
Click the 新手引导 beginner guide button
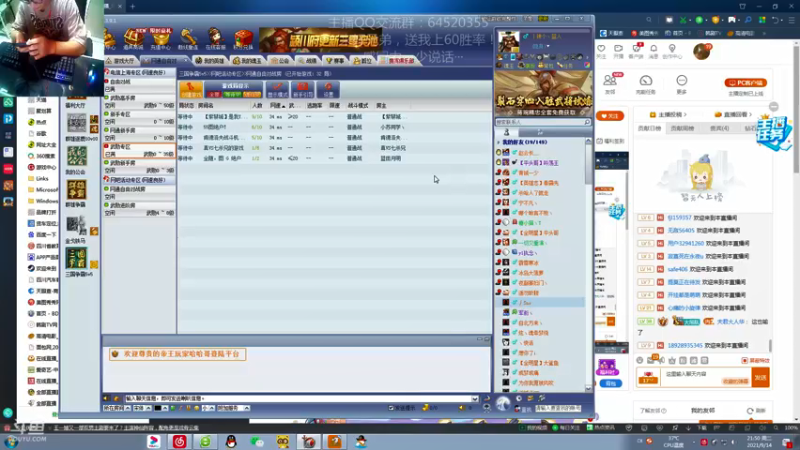pos(303,90)
